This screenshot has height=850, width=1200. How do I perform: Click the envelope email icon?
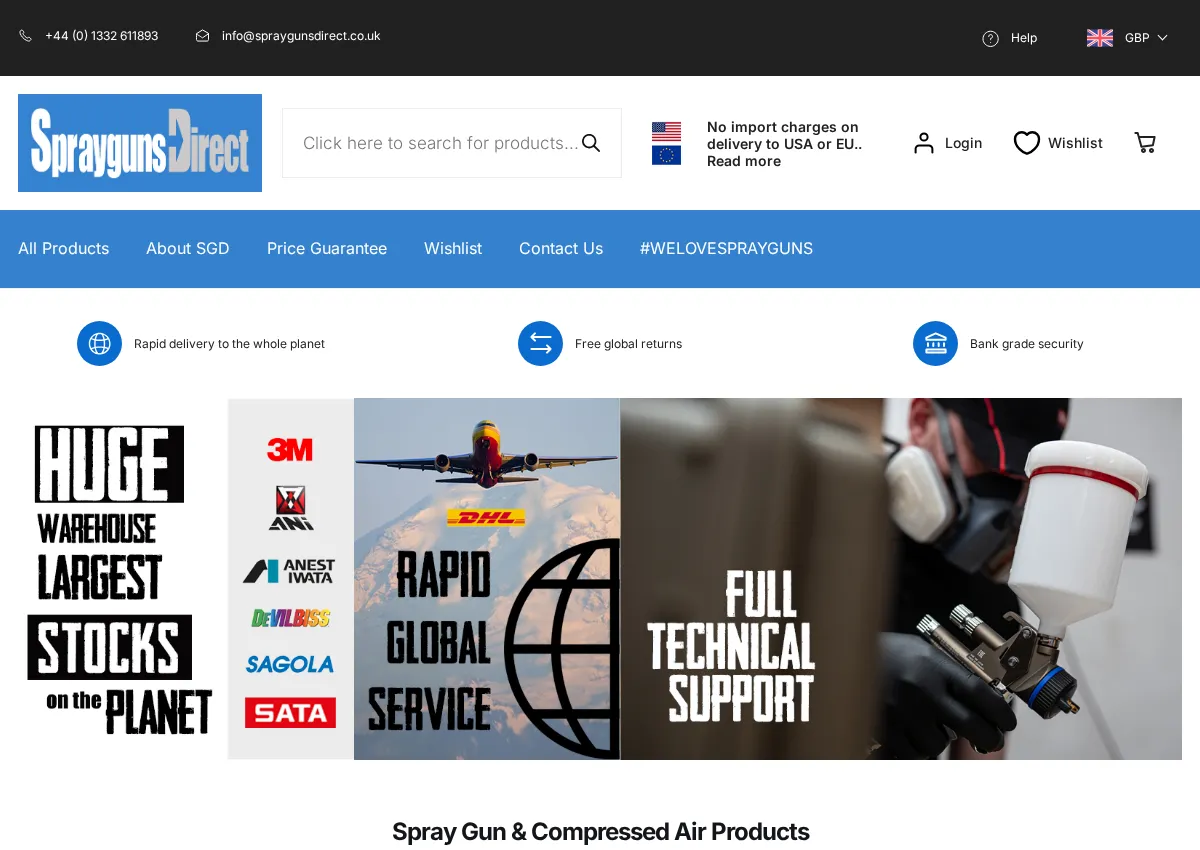(203, 36)
